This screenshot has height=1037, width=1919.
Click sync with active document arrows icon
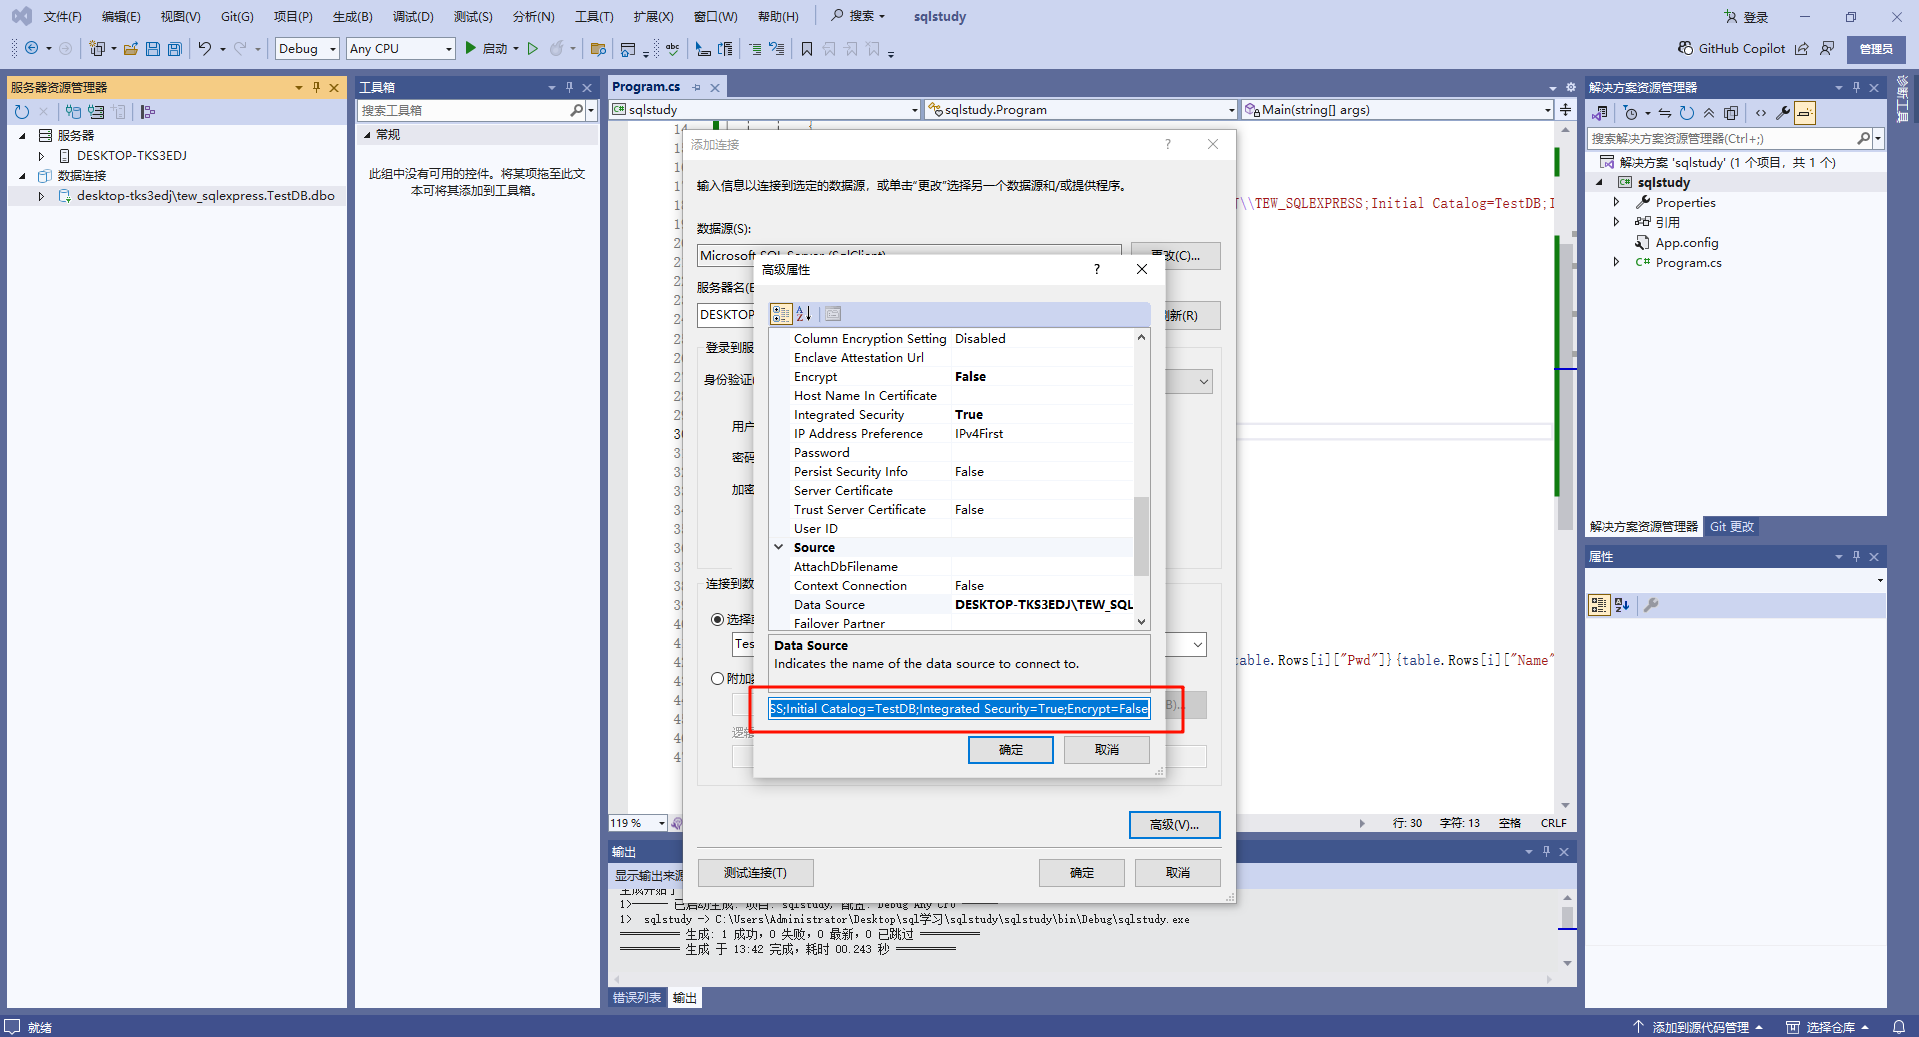coord(1665,113)
